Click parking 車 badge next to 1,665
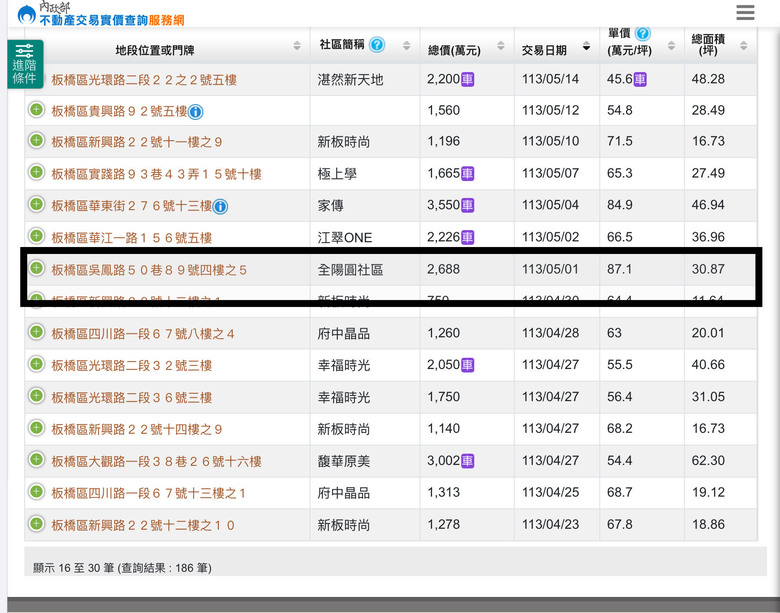Screen dimensions: 780x613 click(467, 174)
